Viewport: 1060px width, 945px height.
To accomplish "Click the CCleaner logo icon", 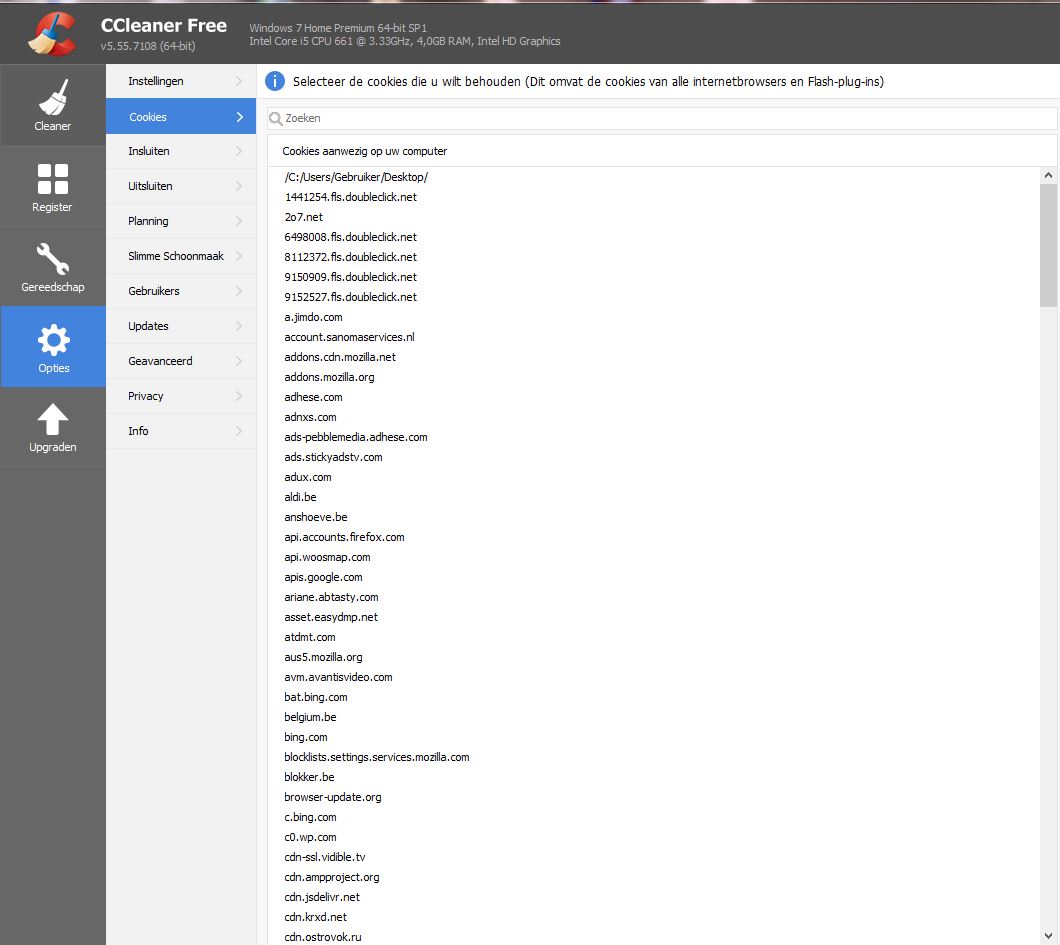I will click(52, 33).
